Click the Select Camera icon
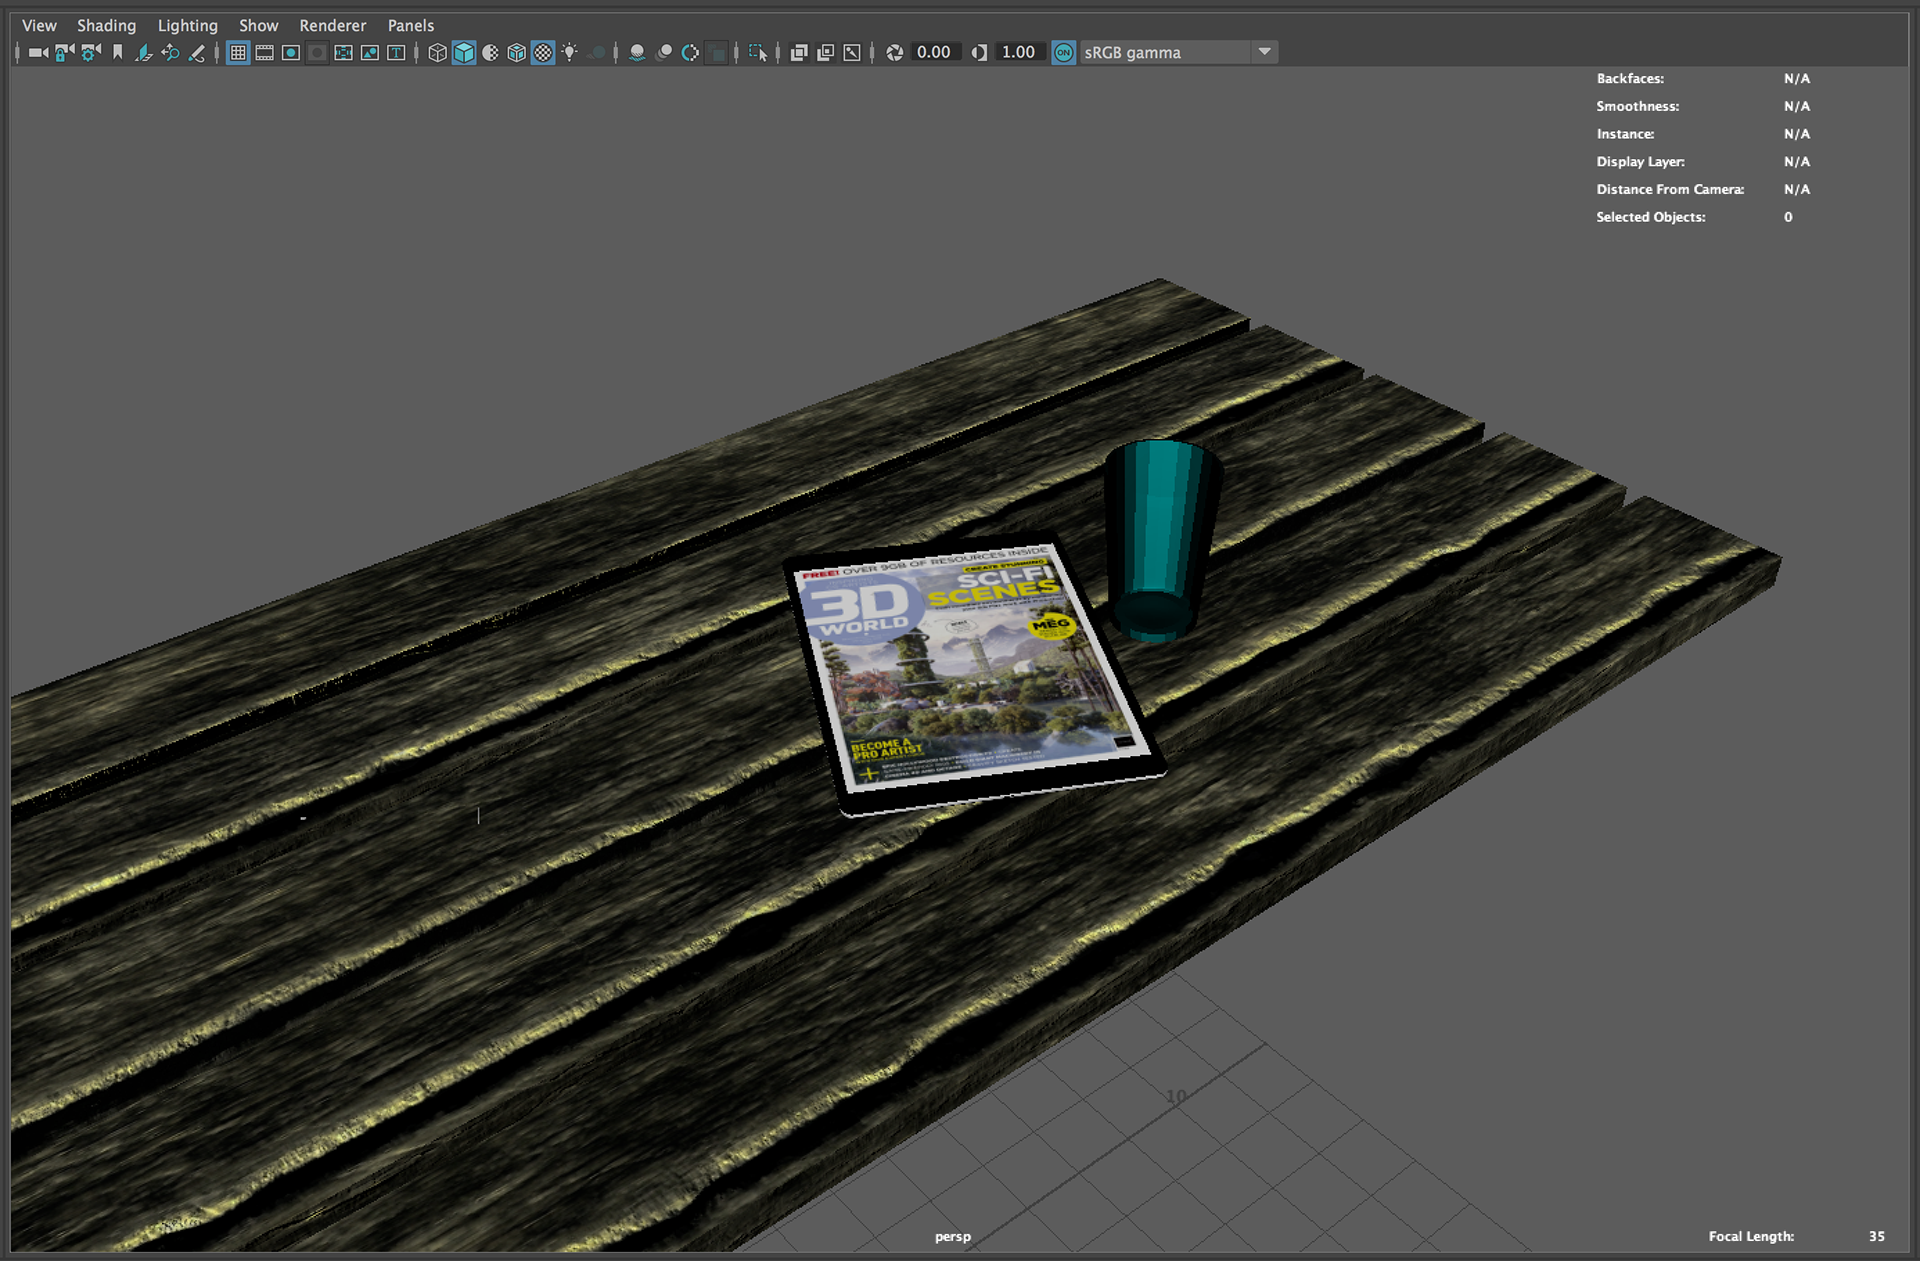The width and height of the screenshot is (1920, 1261). pyautogui.click(x=38, y=53)
